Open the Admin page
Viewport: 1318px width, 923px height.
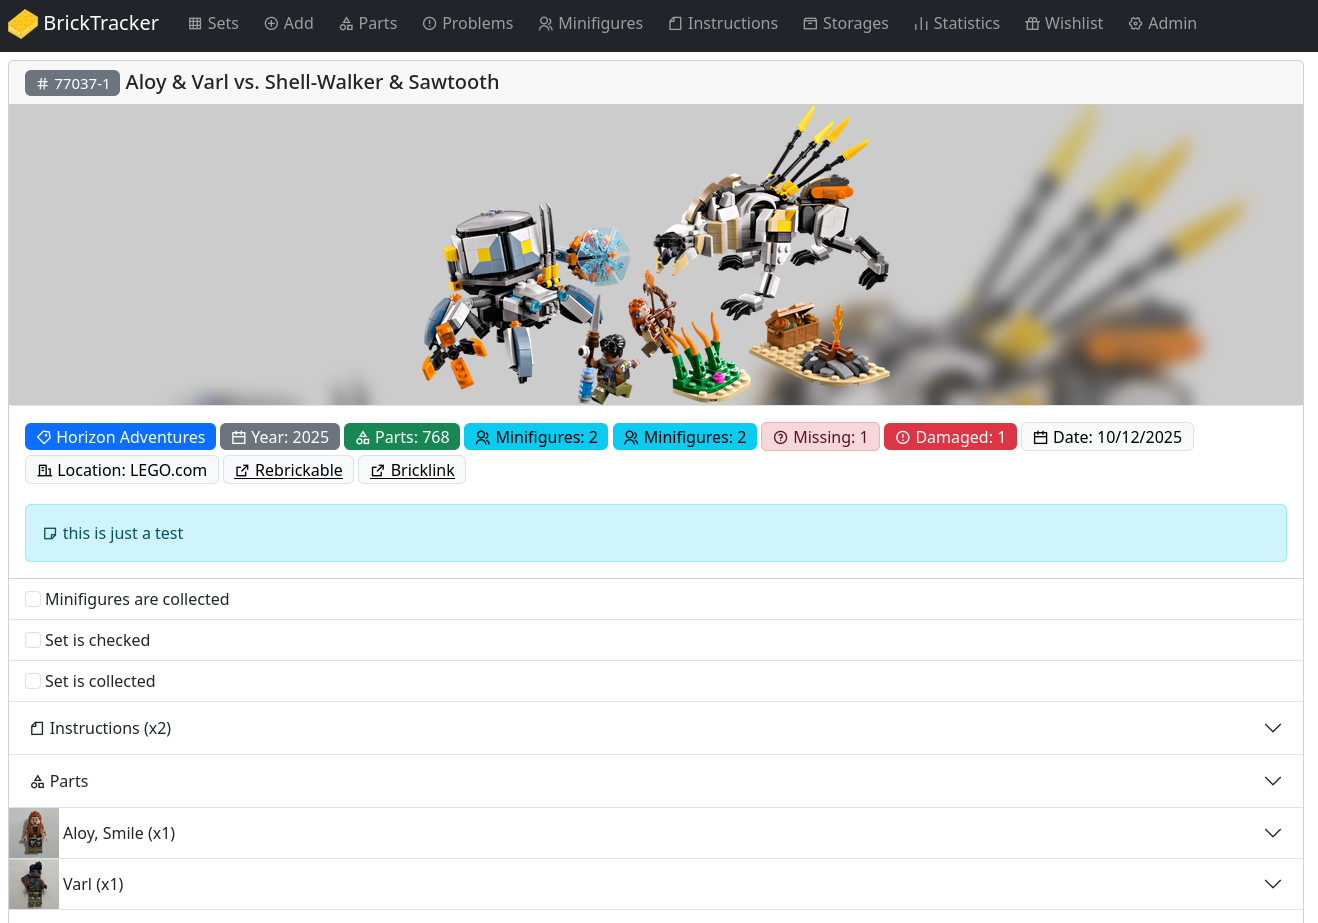[1162, 23]
